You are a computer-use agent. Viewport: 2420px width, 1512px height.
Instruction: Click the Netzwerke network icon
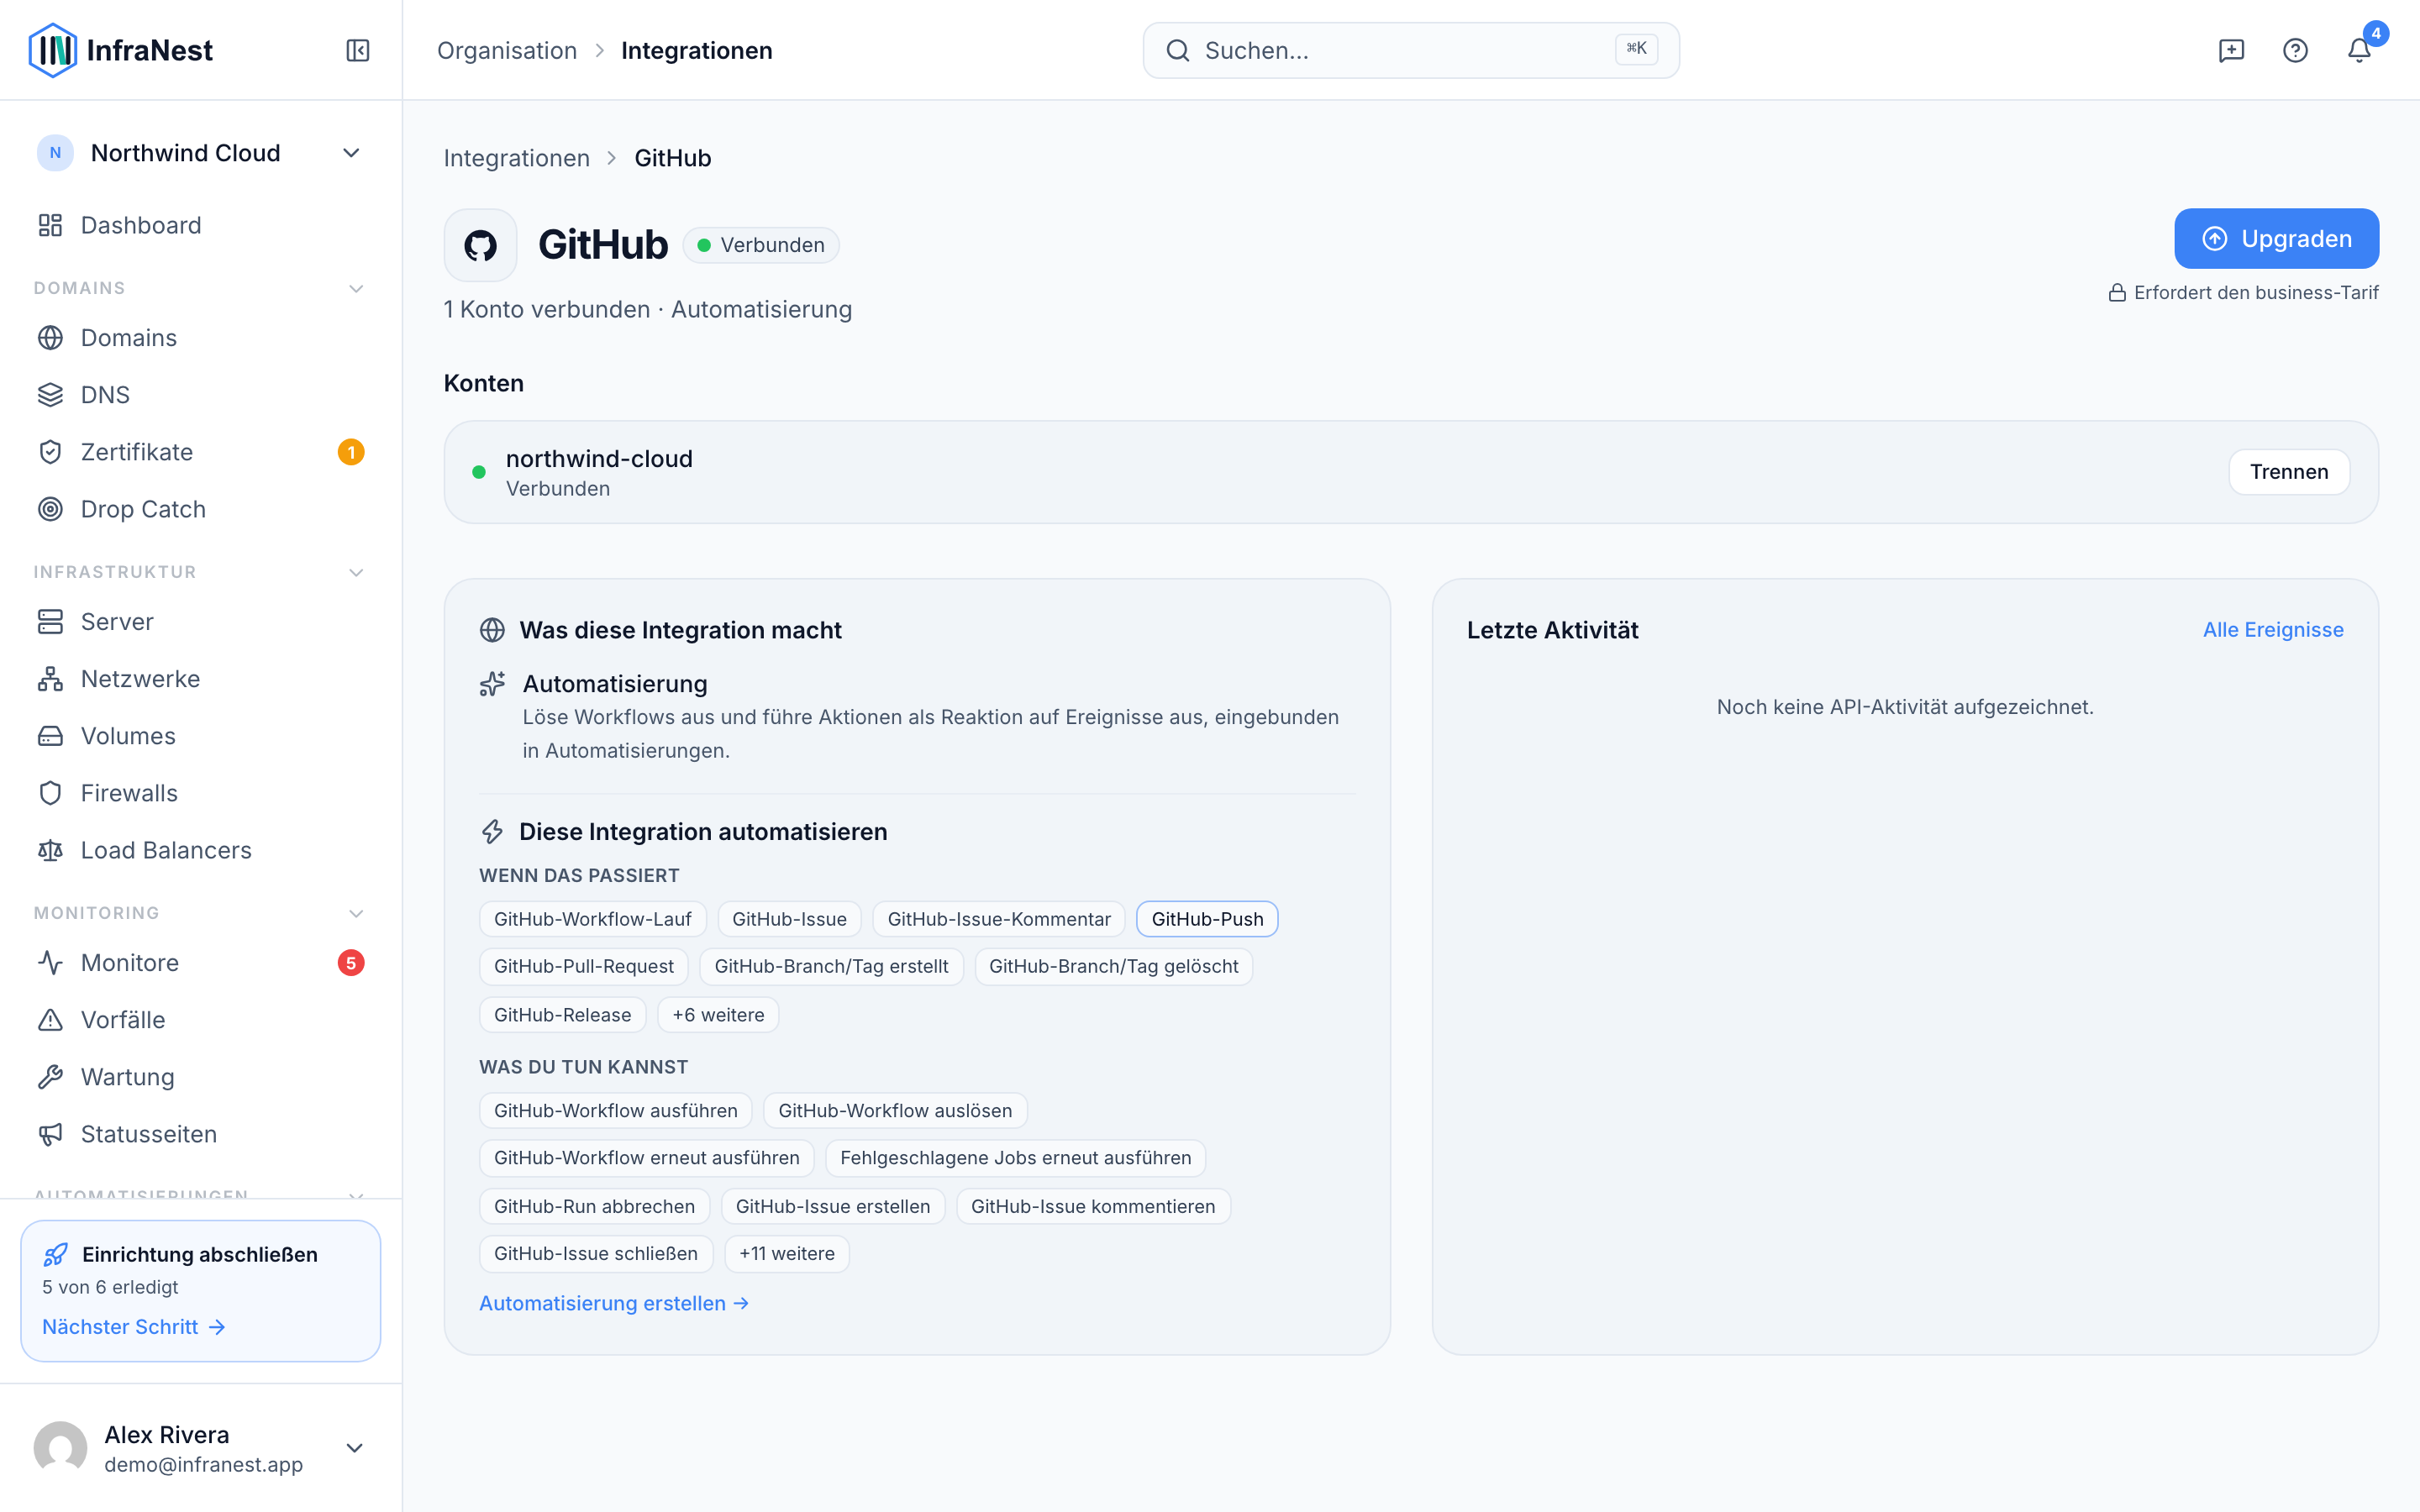tap(50, 679)
